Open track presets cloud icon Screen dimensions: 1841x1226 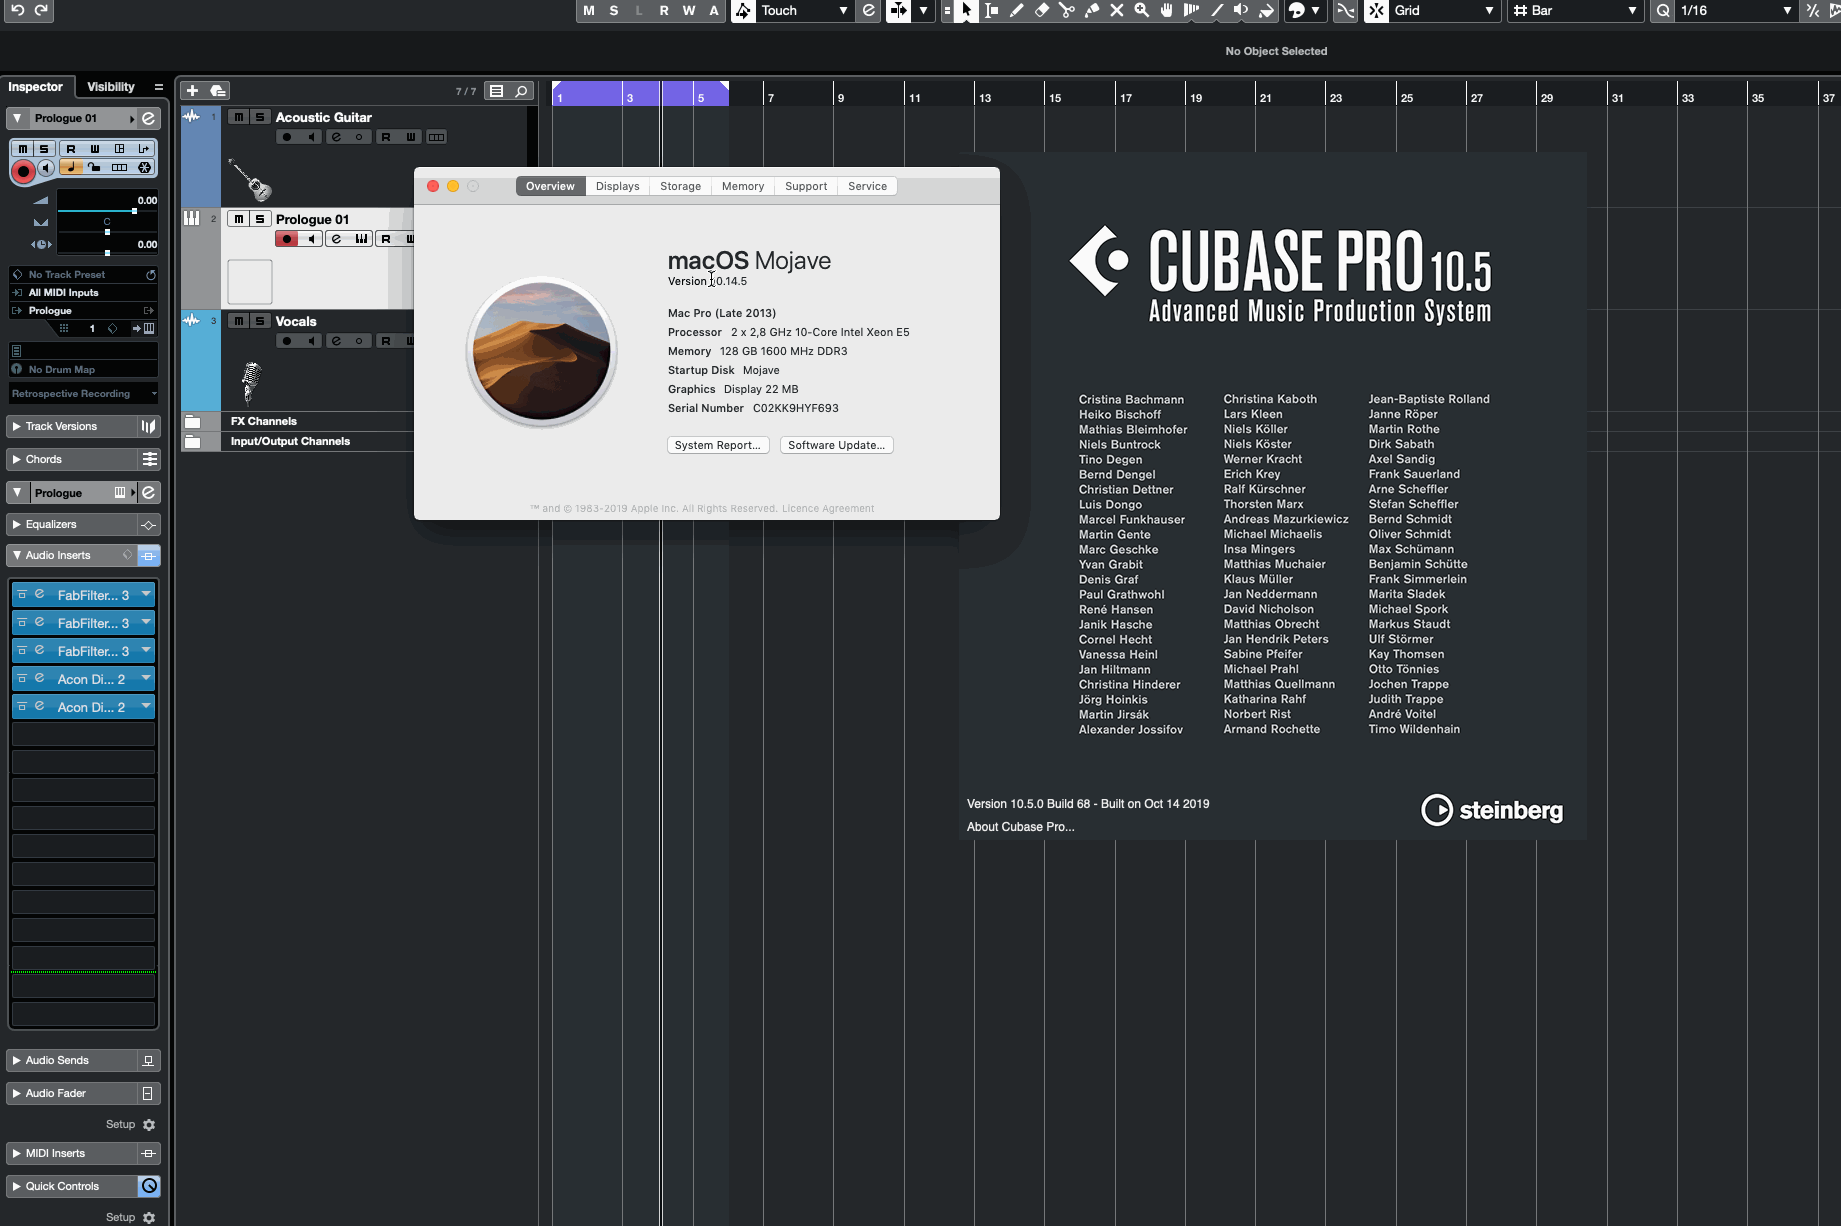[x=218, y=91]
